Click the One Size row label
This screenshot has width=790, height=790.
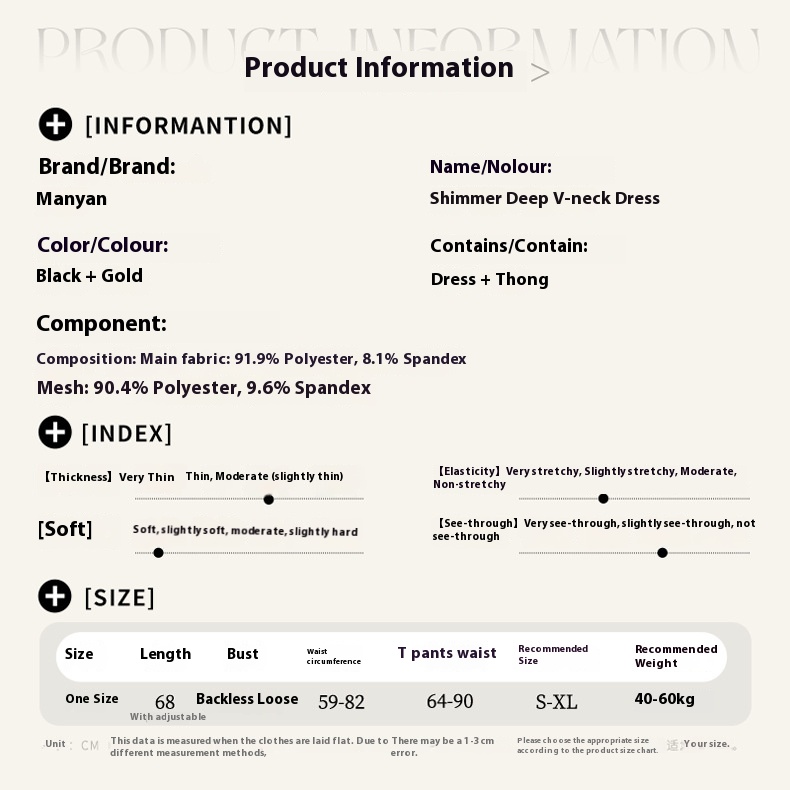[92, 699]
